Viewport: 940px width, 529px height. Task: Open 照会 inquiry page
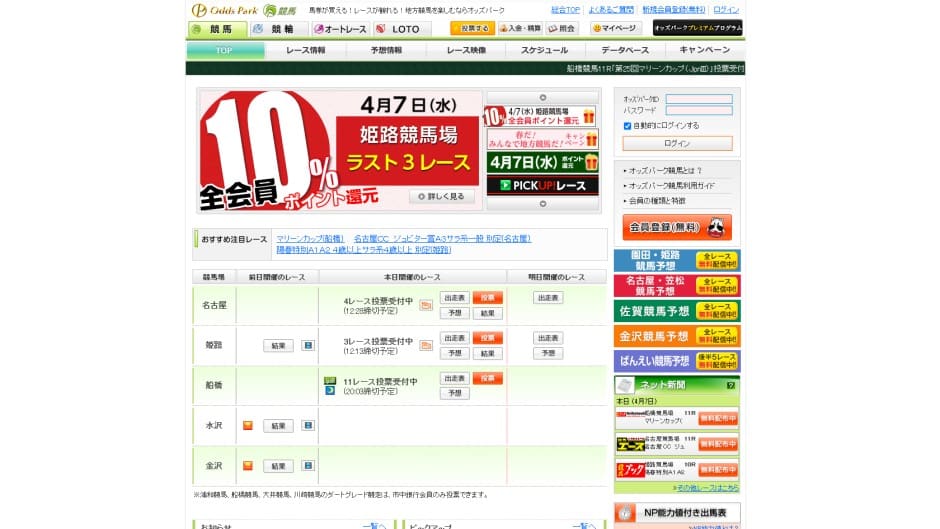(x=562, y=28)
